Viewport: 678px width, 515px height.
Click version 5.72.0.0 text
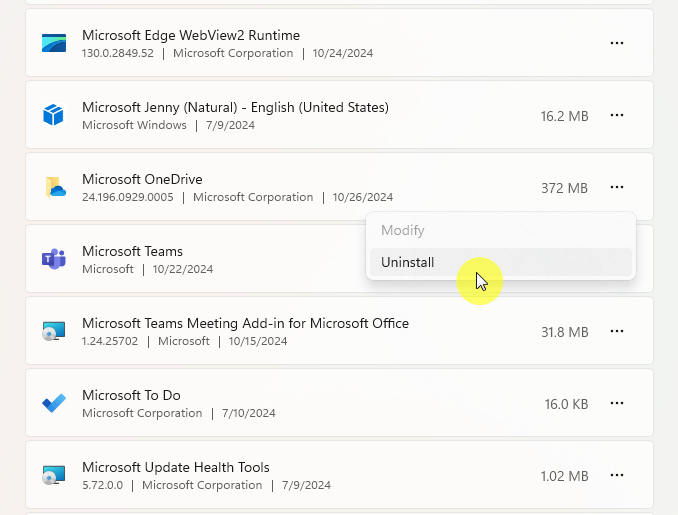(x=102, y=485)
